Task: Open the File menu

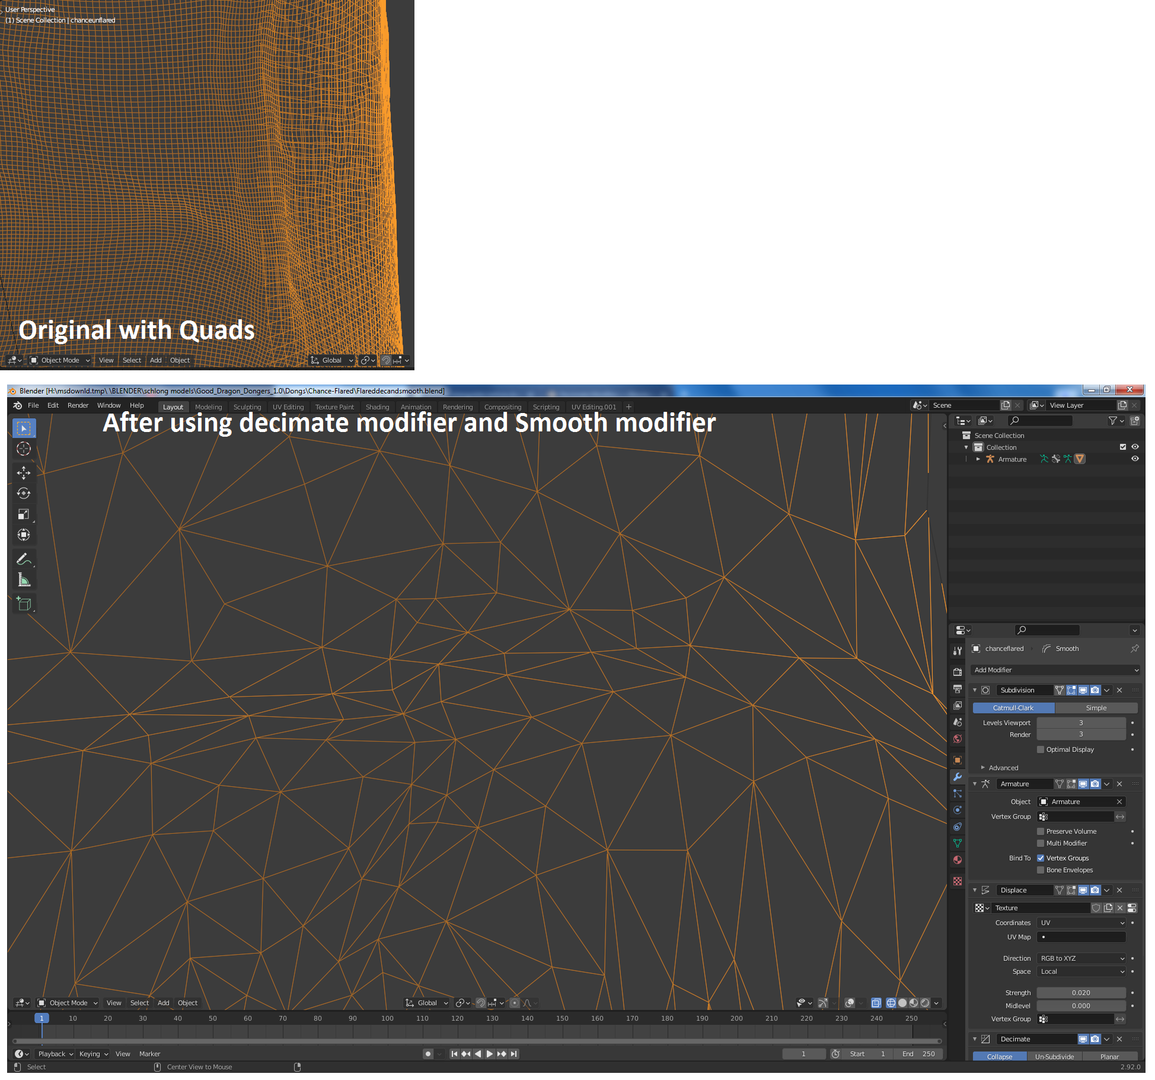Action: (33, 405)
